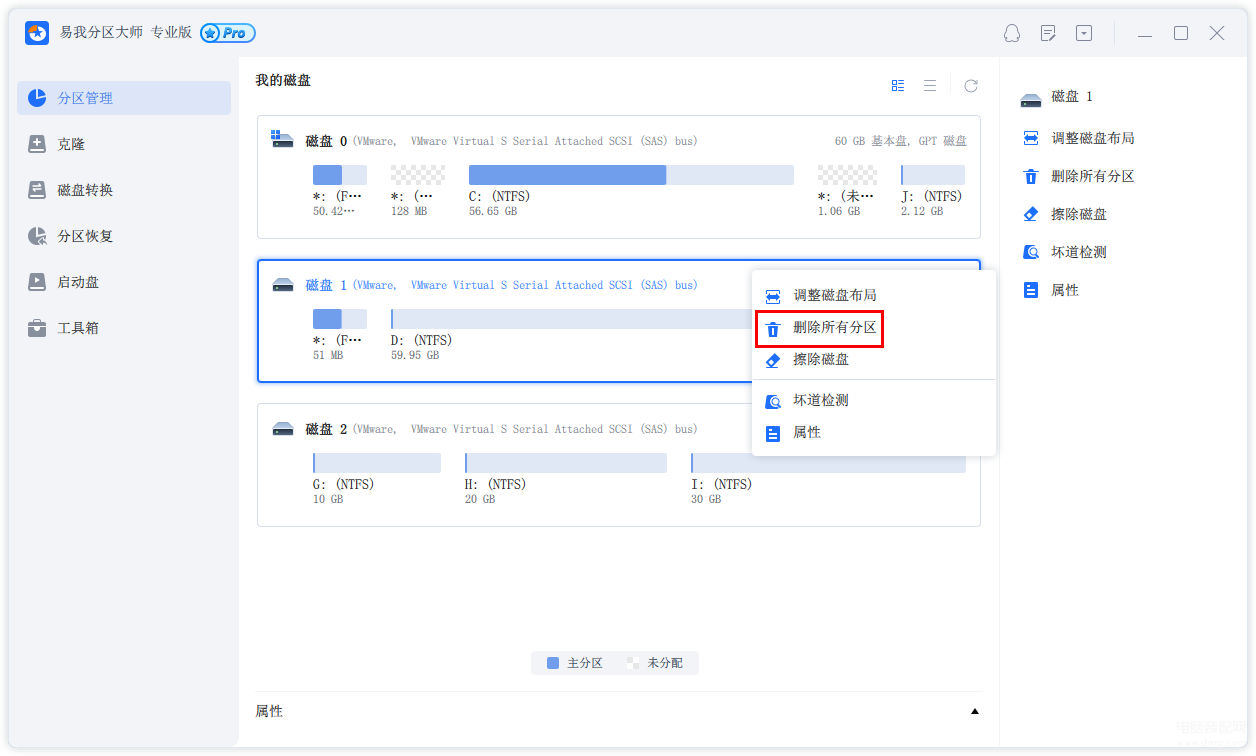The width and height of the screenshot is (1256, 756).
Task: Refresh the disk list
Action: [x=971, y=86]
